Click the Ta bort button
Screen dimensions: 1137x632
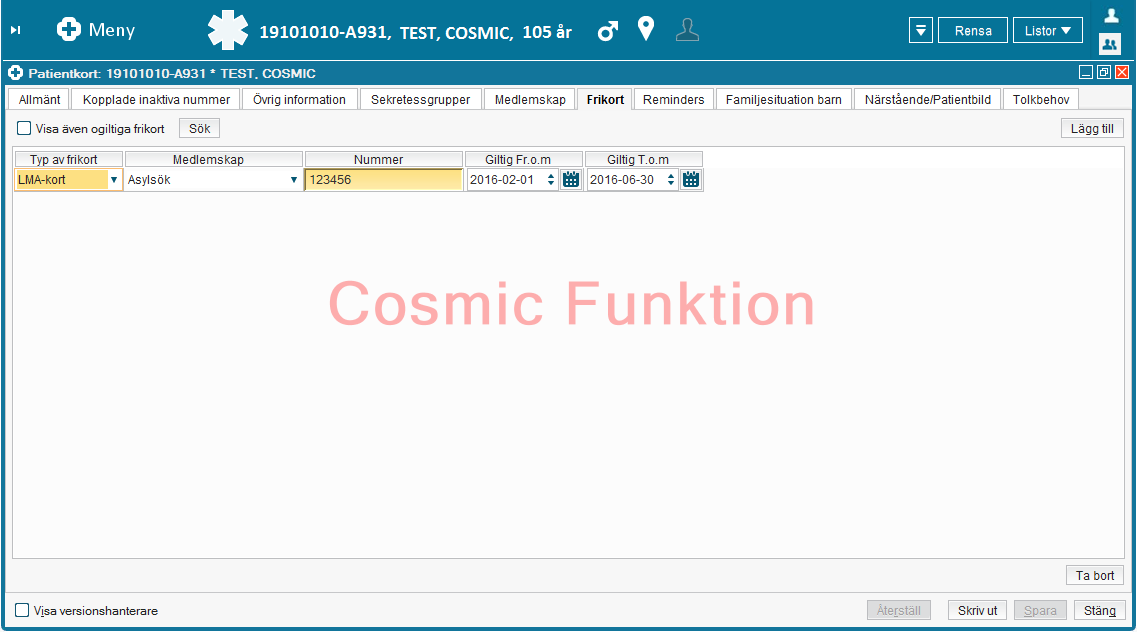[1094, 575]
